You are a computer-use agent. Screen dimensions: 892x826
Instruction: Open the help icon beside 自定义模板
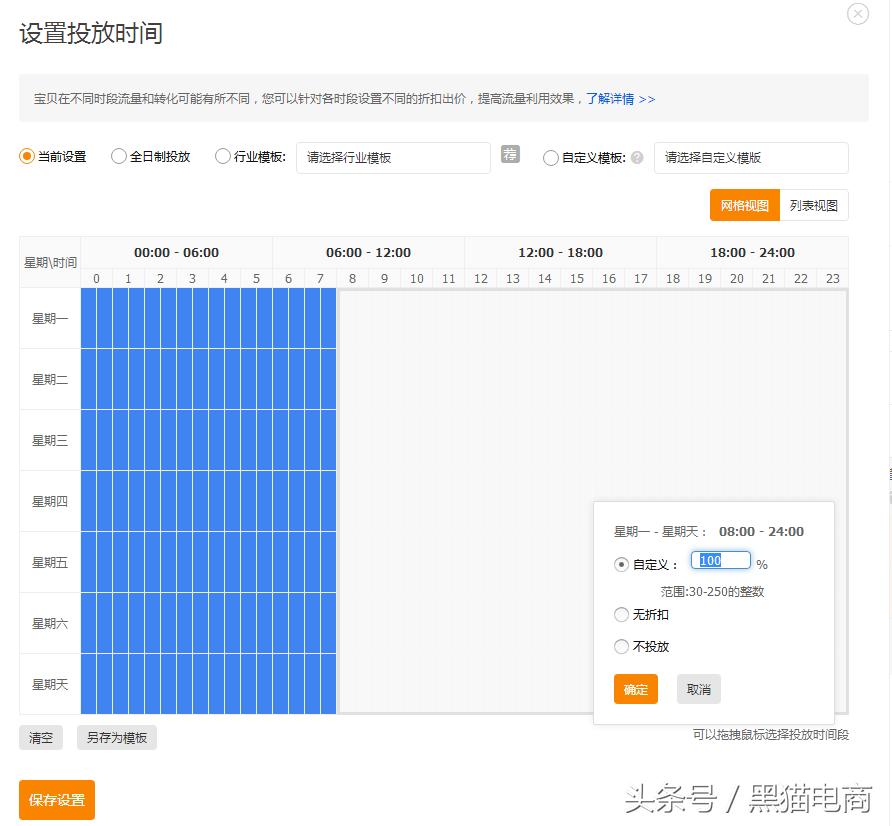[x=635, y=157]
